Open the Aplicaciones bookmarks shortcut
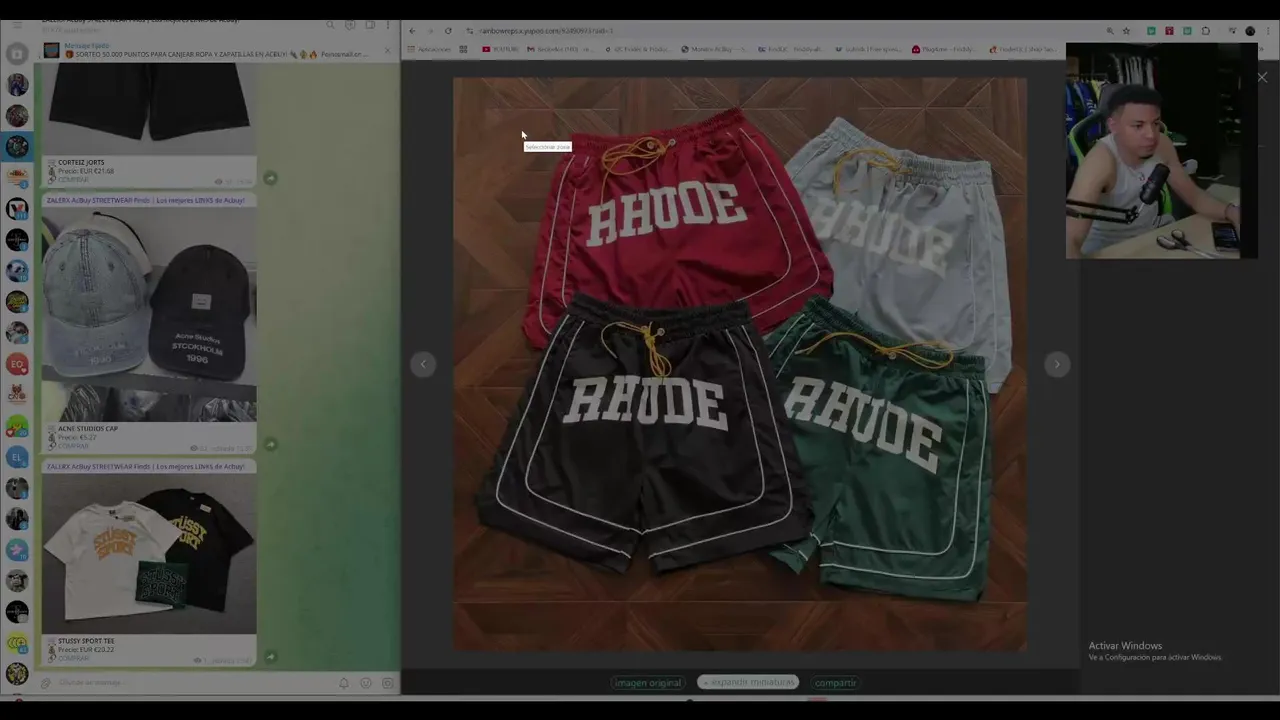 click(x=429, y=48)
